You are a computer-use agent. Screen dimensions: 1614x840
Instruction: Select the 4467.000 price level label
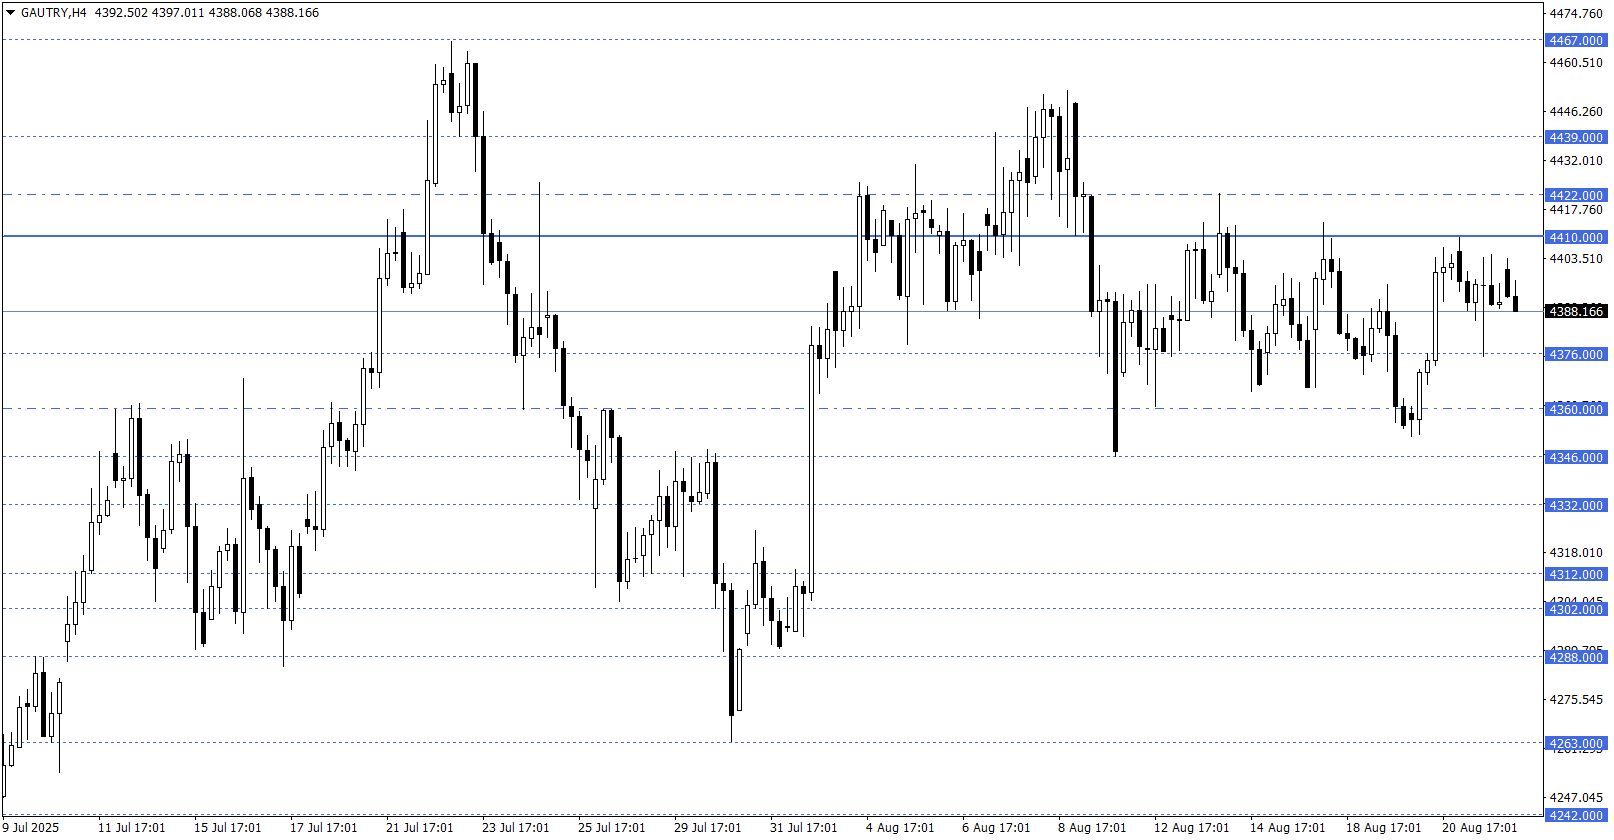click(1576, 41)
